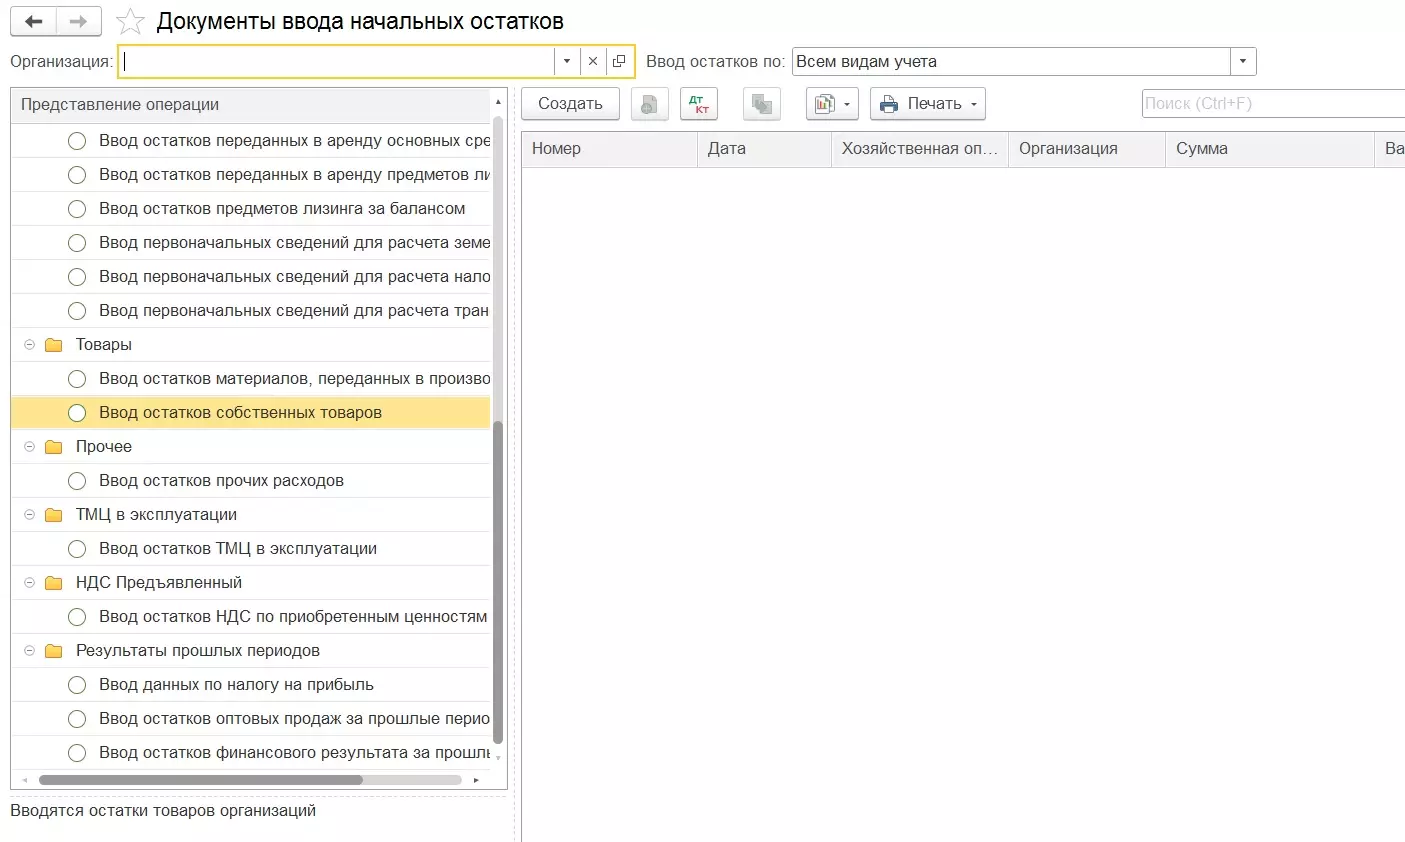Select Ввод первоначальных сведений для расчета тран… row

pyautogui.click(x=251, y=311)
